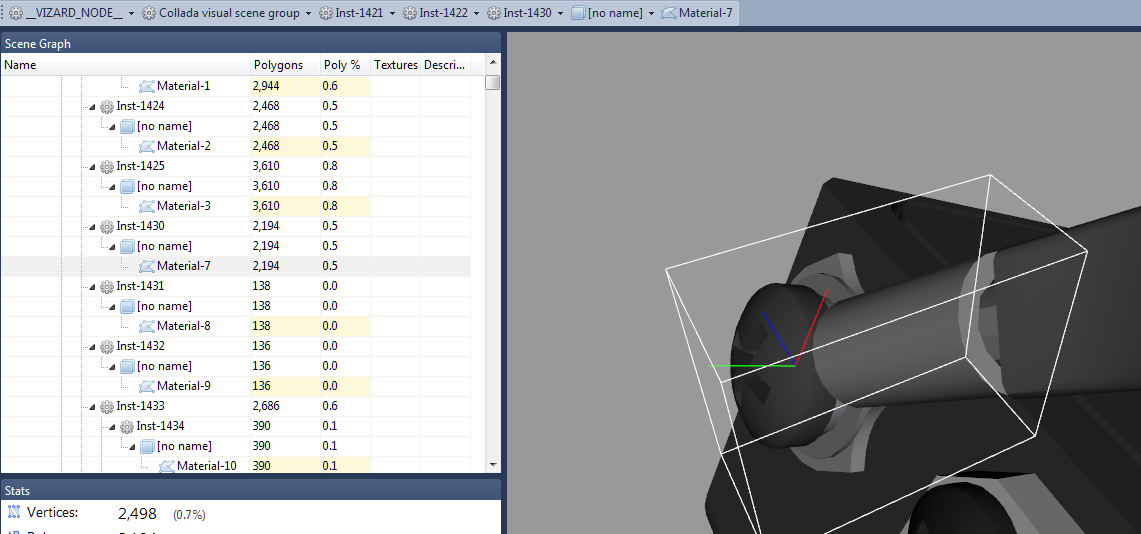Select the Material-10 tree row label
This screenshot has height=534, width=1141.
pos(207,466)
